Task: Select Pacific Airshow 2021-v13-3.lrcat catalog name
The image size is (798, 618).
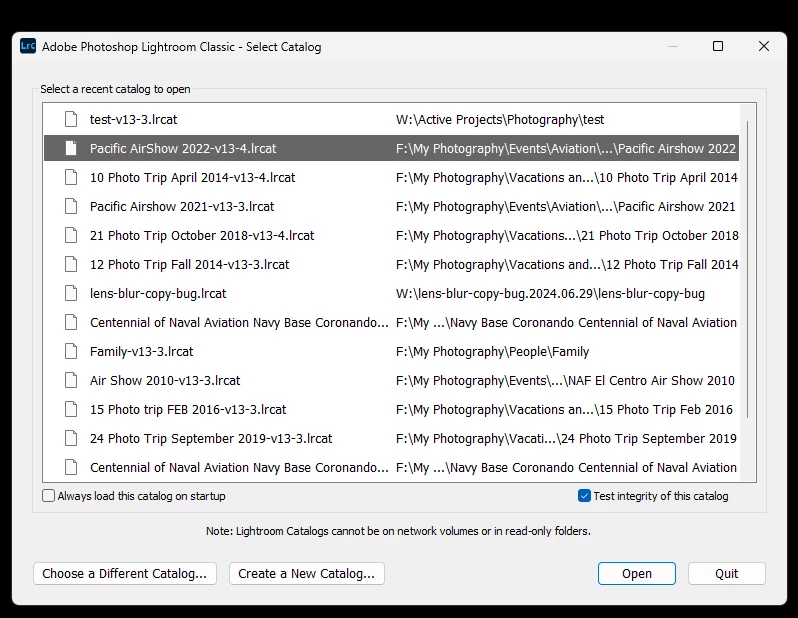Action: pyautogui.click(x=182, y=207)
